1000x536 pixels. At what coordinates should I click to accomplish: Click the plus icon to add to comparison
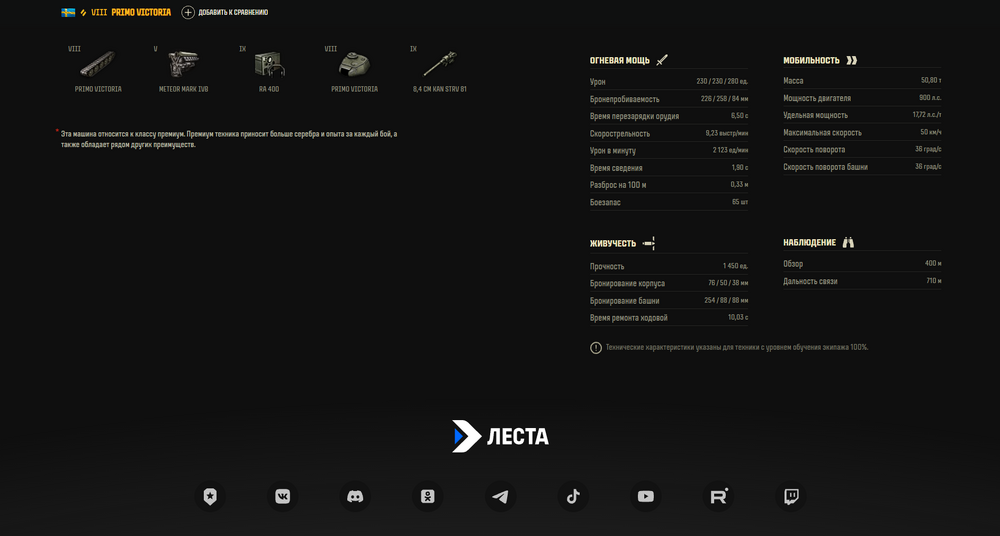188,12
